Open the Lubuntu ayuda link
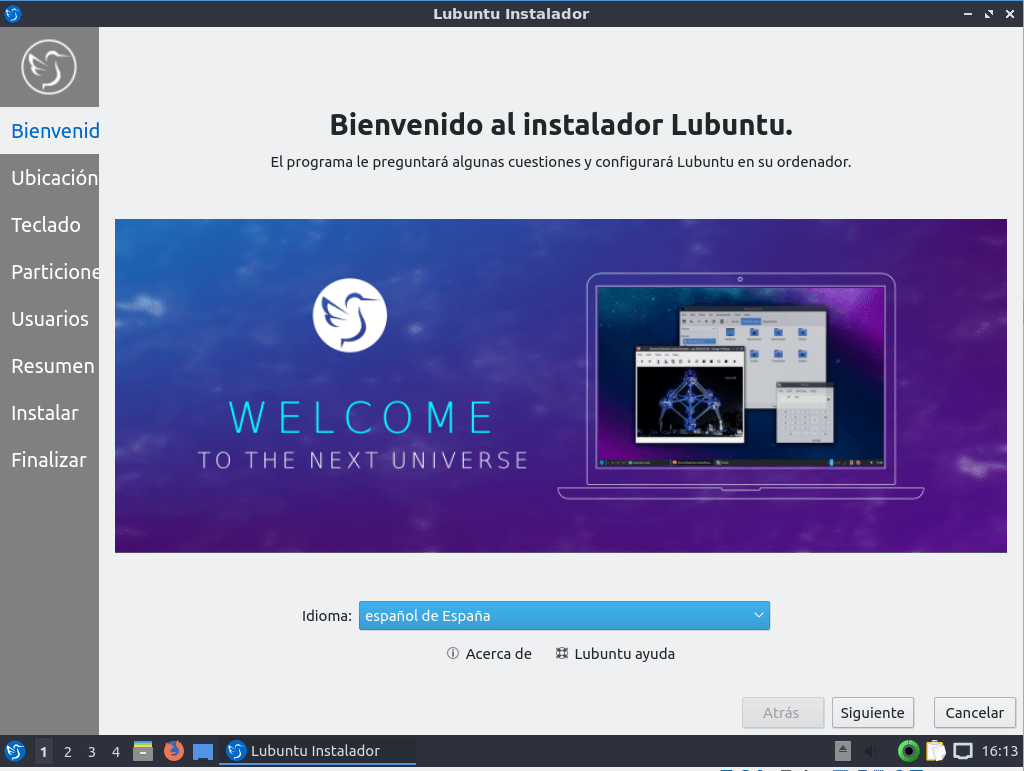 [625, 653]
